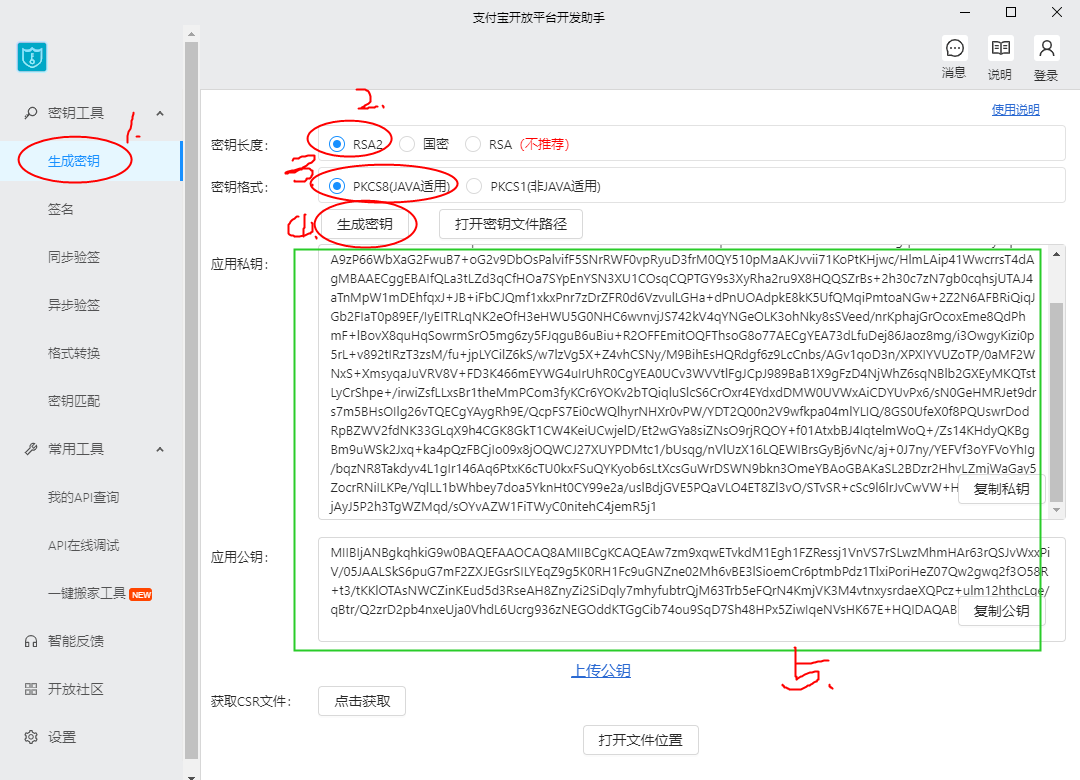Go to 同步验签 in sidebar
Screen dimensions: 1080x780
point(74,257)
